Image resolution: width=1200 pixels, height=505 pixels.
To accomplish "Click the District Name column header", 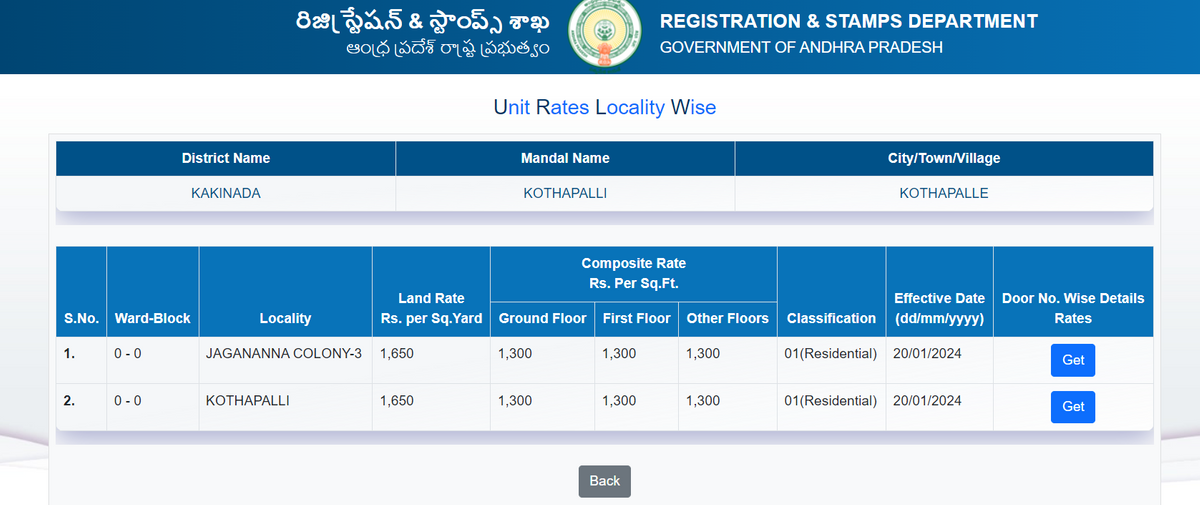I will pyautogui.click(x=226, y=158).
